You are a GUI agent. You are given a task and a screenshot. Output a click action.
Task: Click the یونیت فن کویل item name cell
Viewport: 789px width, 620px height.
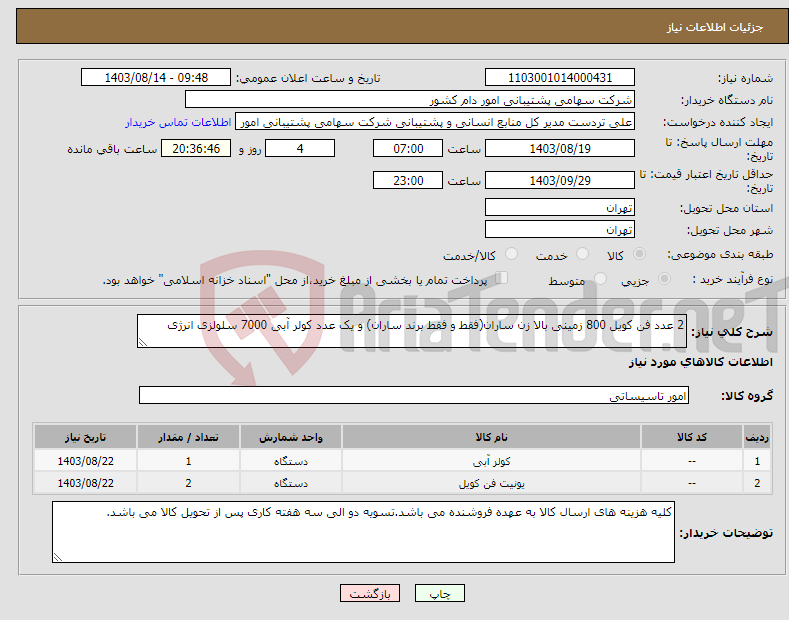point(492,483)
